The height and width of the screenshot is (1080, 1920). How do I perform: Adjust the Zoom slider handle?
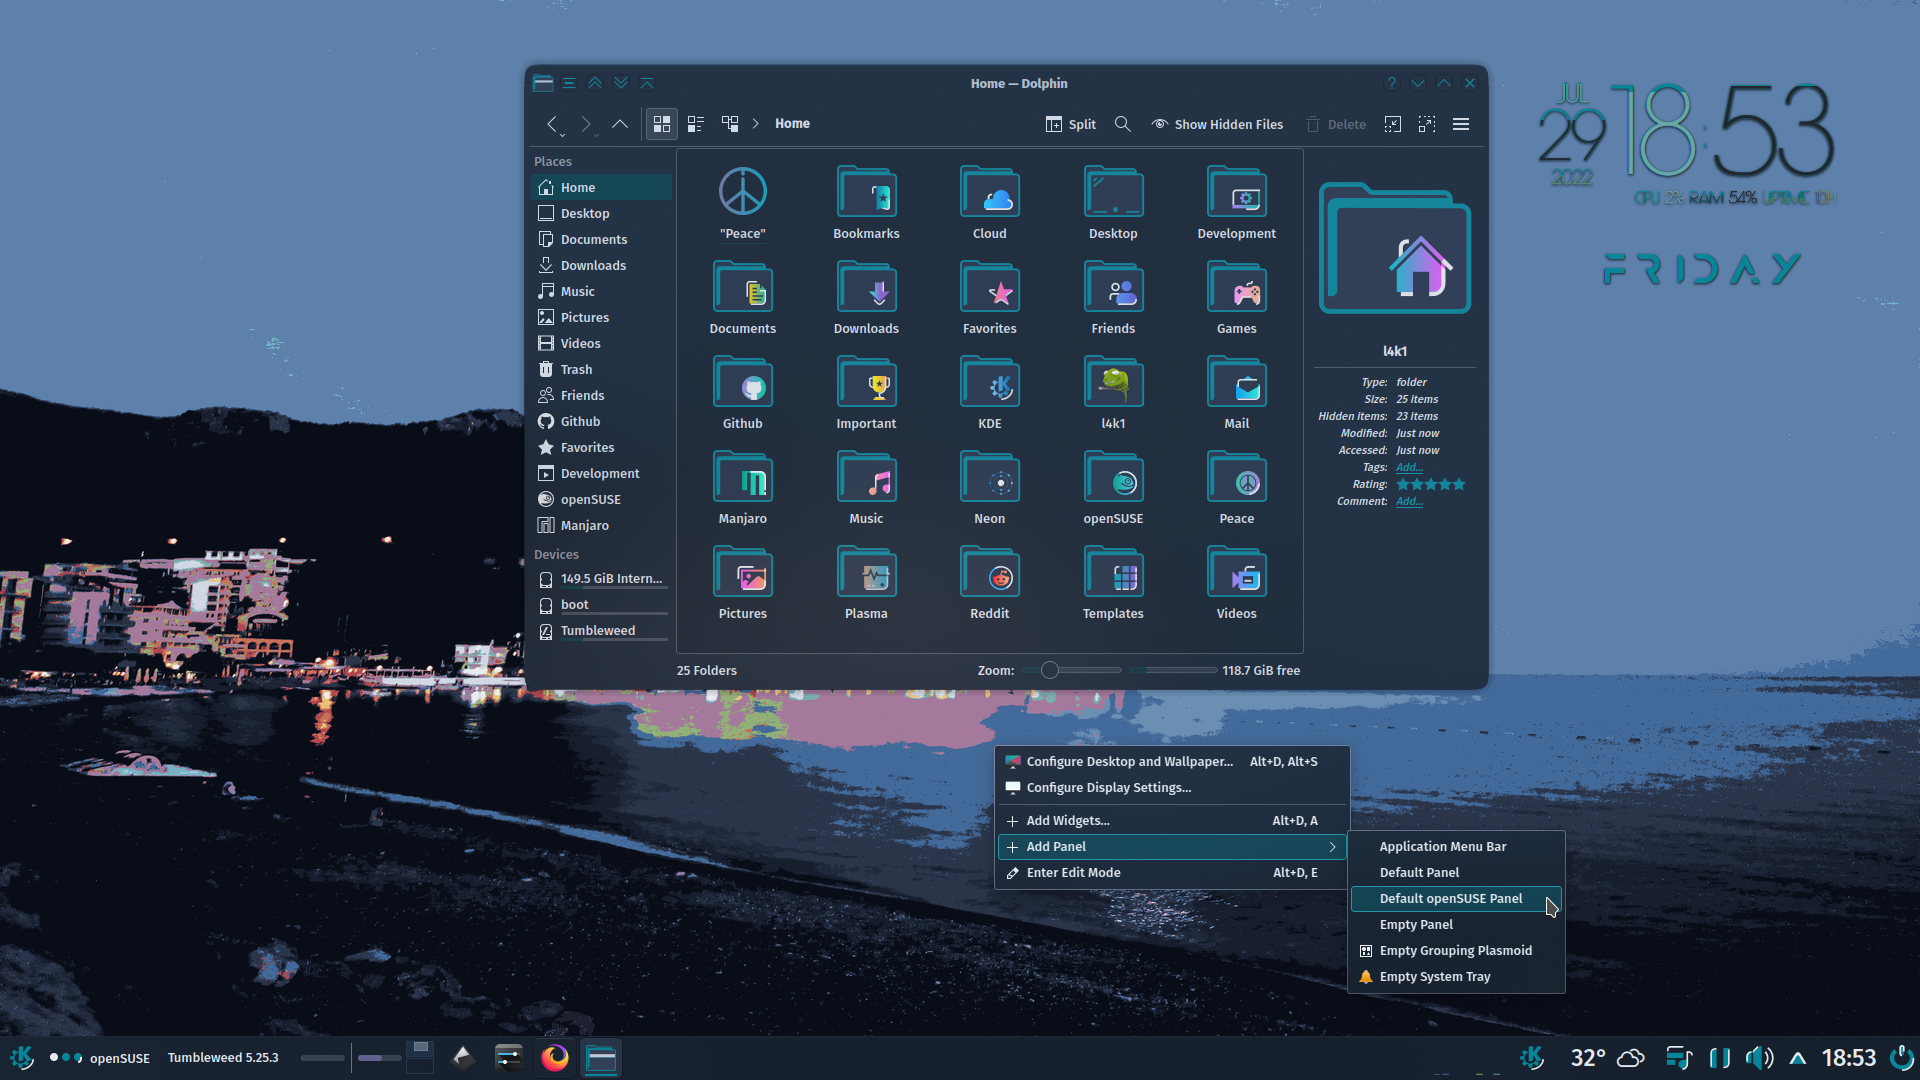tap(1049, 670)
